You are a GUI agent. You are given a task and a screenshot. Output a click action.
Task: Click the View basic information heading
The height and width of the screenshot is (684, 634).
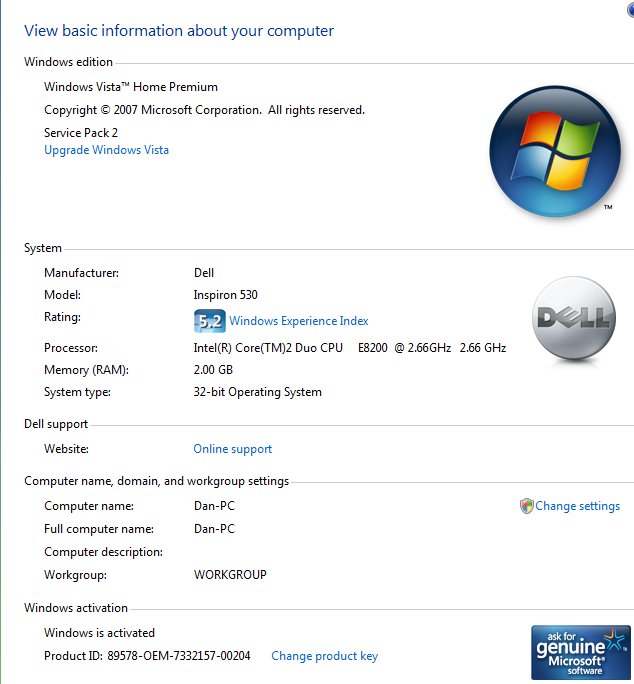point(179,31)
